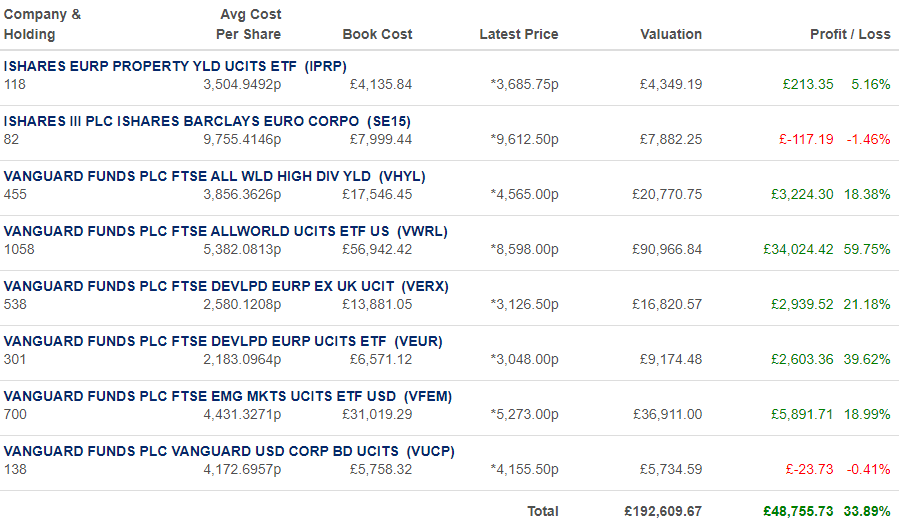Click the Avg Cost Per Share column header

(x=248, y=24)
